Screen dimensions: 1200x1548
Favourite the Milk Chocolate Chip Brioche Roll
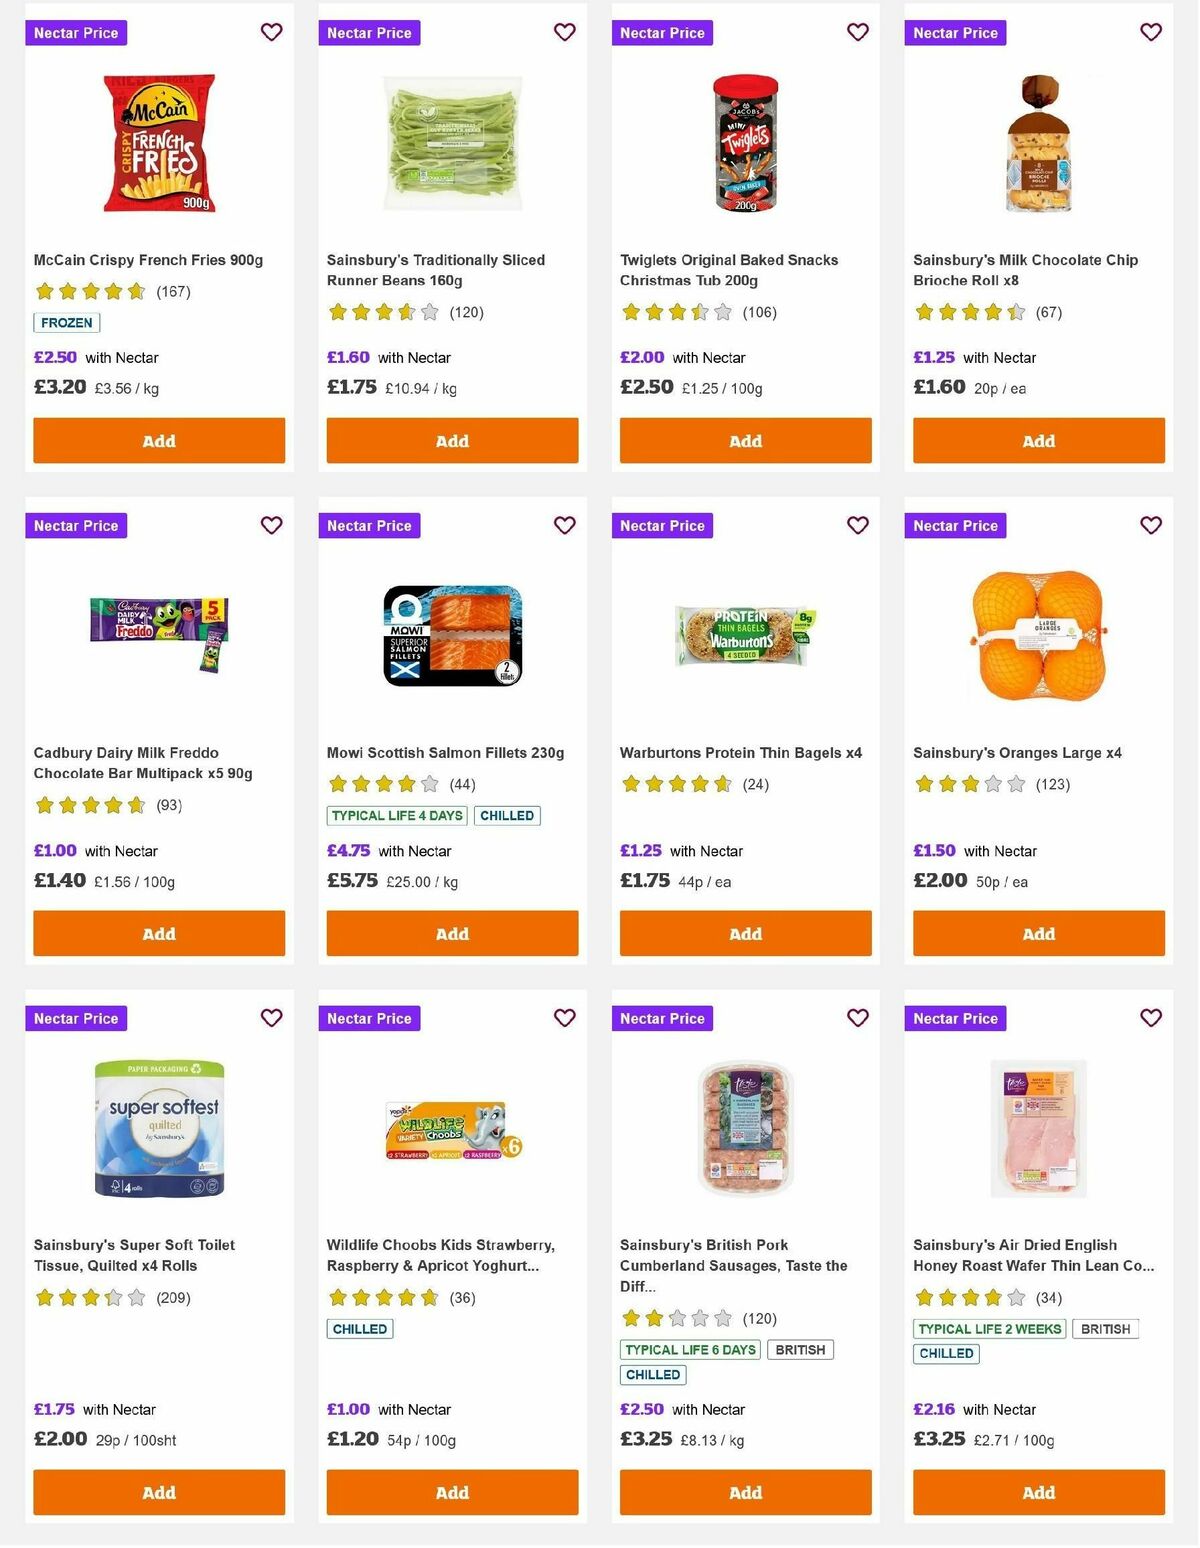point(1150,32)
